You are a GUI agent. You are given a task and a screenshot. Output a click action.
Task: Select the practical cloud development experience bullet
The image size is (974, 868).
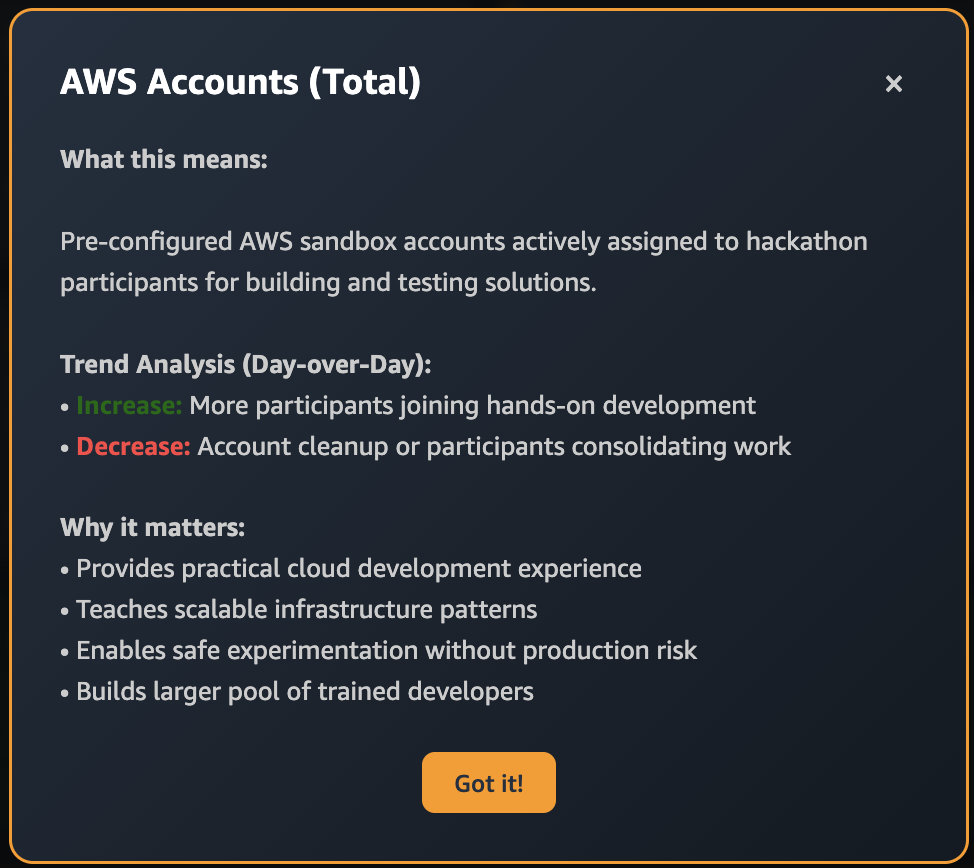click(x=358, y=568)
